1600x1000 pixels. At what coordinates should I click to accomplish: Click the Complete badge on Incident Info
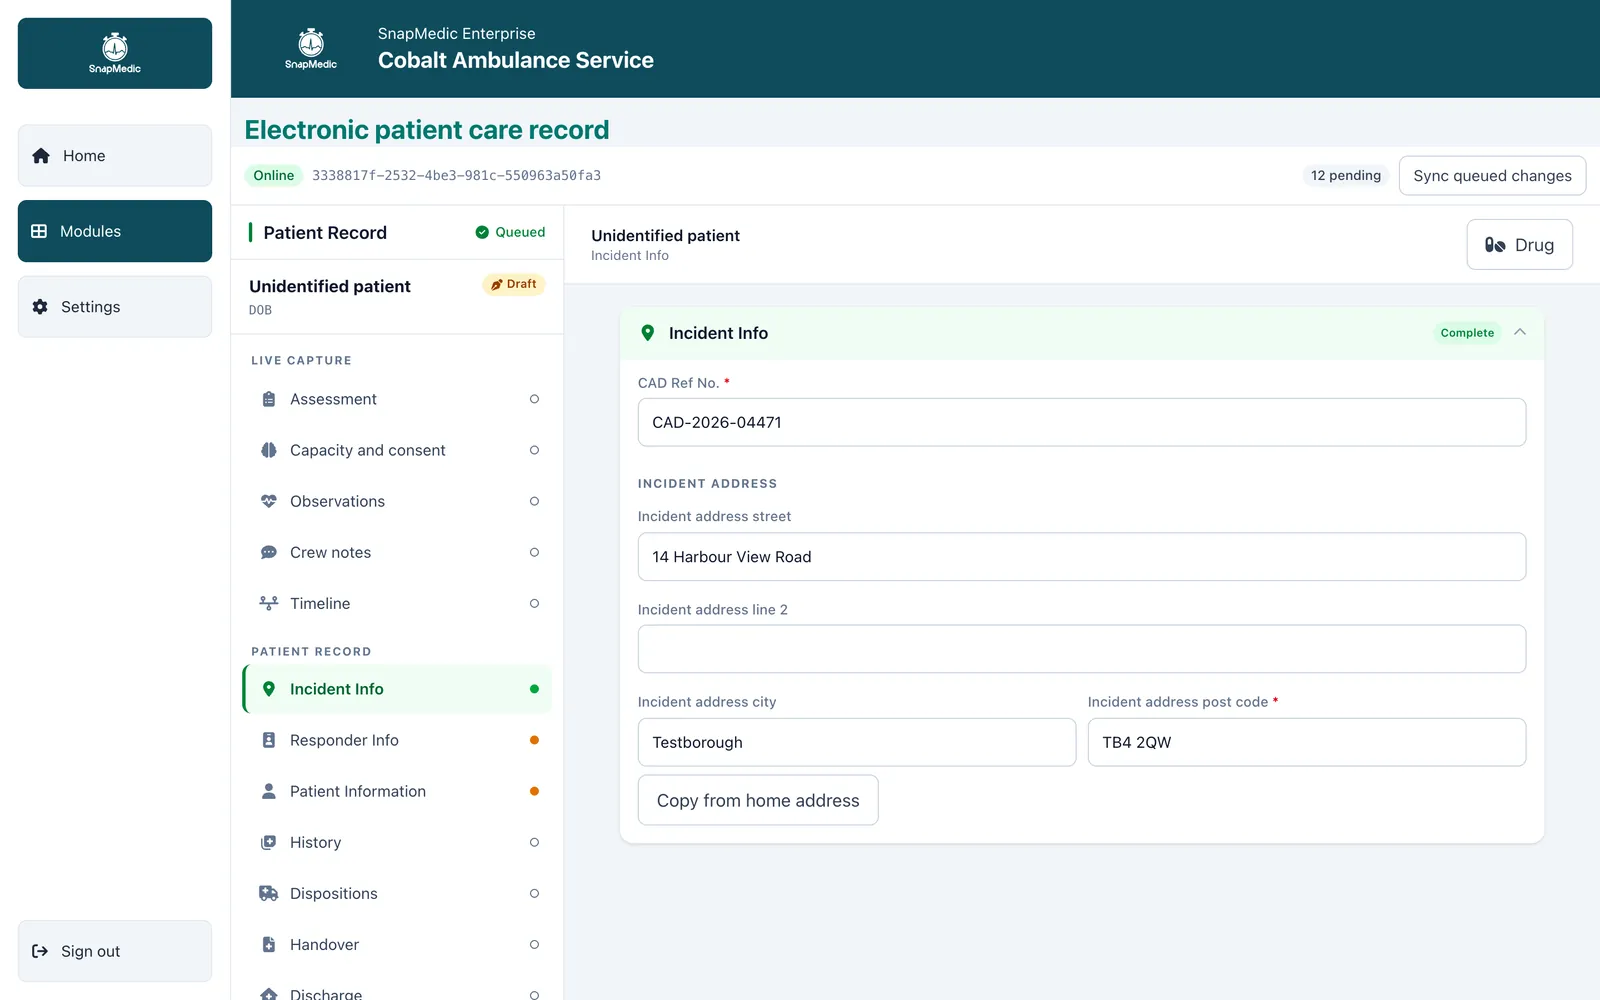pos(1467,333)
